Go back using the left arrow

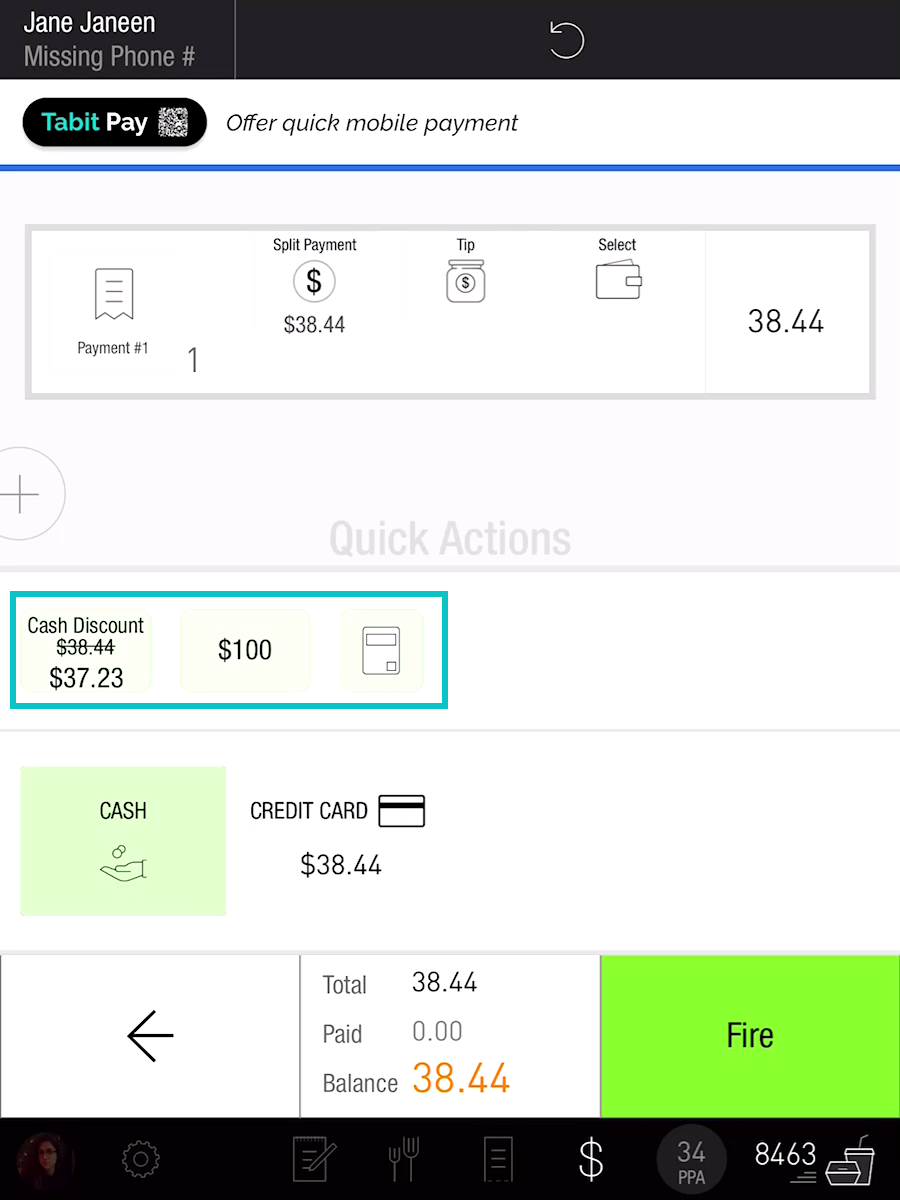click(x=150, y=1036)
